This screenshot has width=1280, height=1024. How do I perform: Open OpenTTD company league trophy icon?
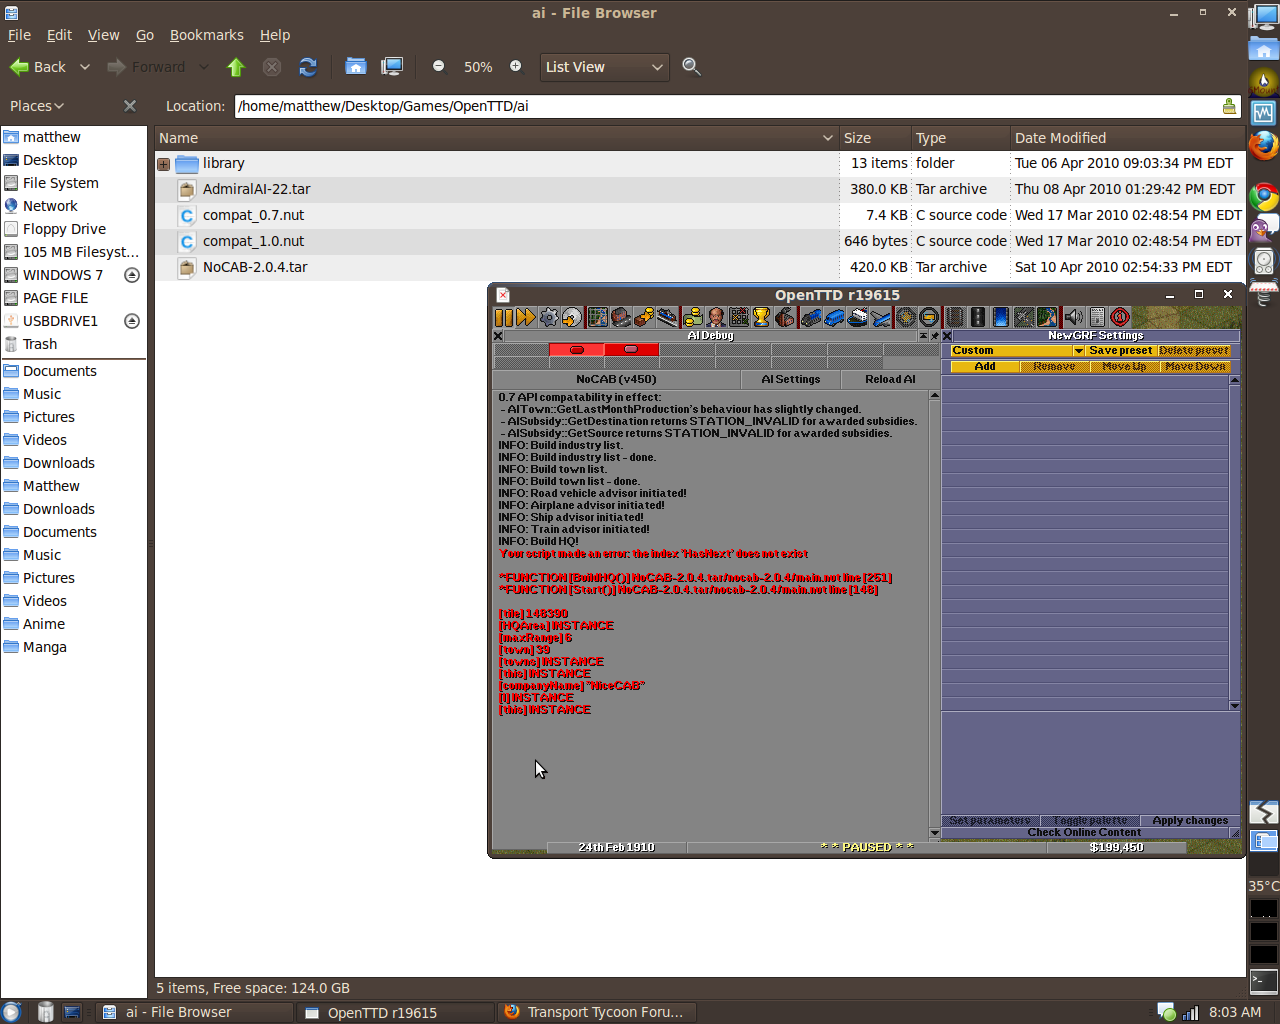click(761, 317)
